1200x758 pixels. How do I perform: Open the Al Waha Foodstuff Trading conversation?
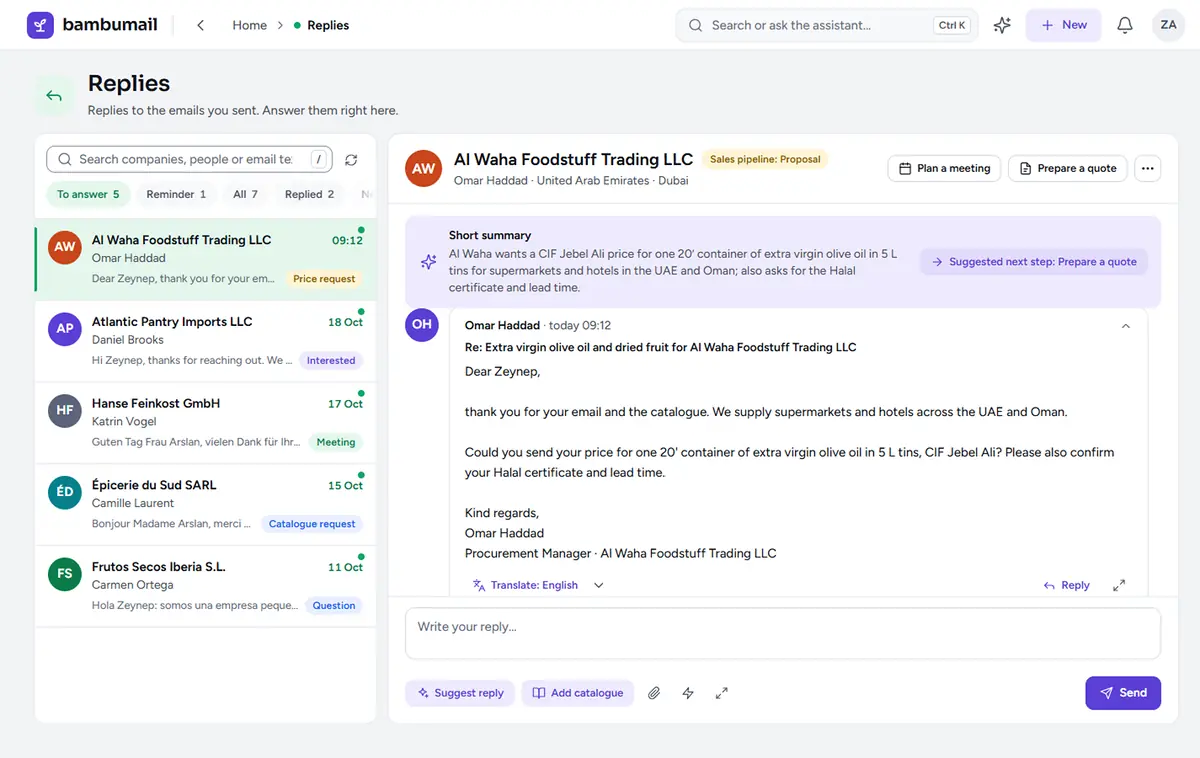206,259
